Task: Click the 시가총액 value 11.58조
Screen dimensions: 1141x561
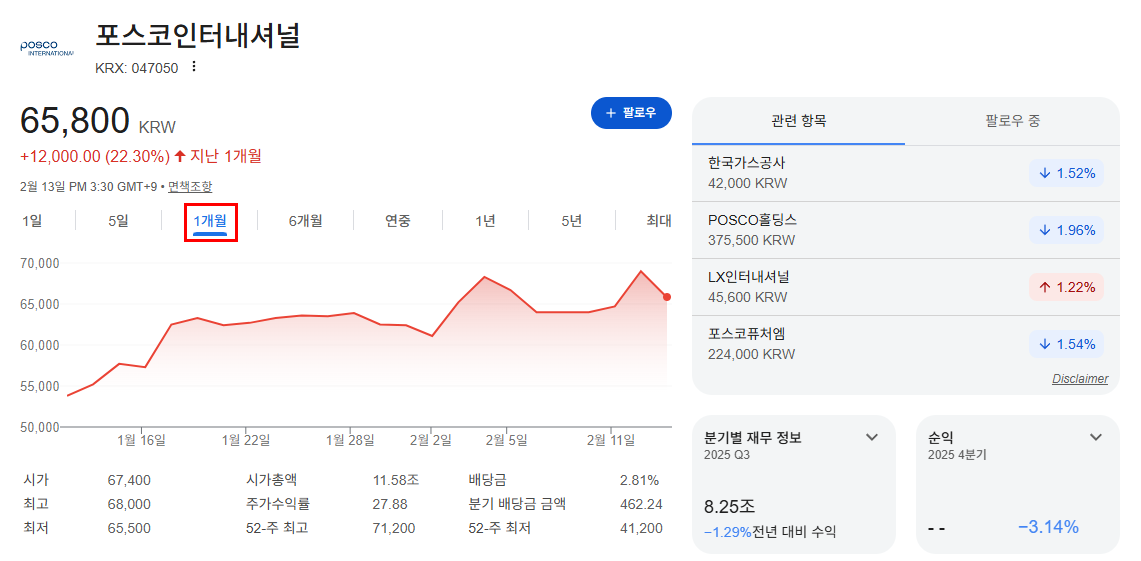Action: 396,480
